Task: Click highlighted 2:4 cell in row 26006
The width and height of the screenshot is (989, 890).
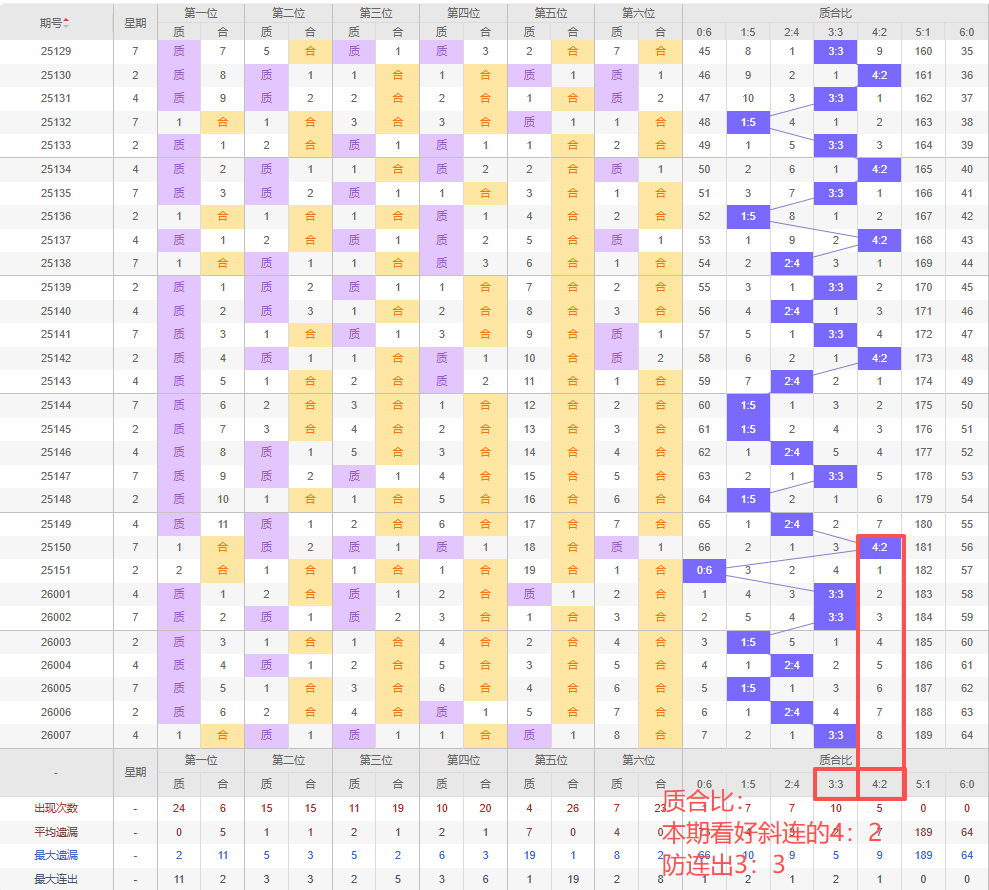Action: pyautogui.click(x=791, y=712)
